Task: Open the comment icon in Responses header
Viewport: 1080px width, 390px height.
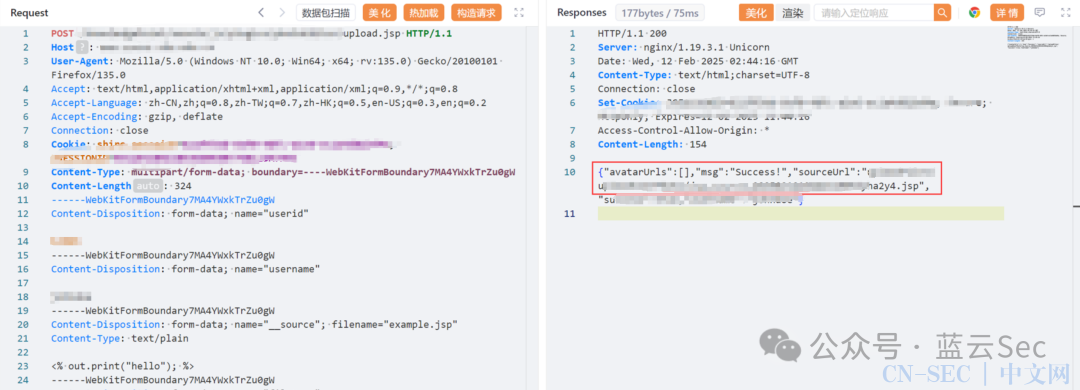Action: tap(1039, 12)
